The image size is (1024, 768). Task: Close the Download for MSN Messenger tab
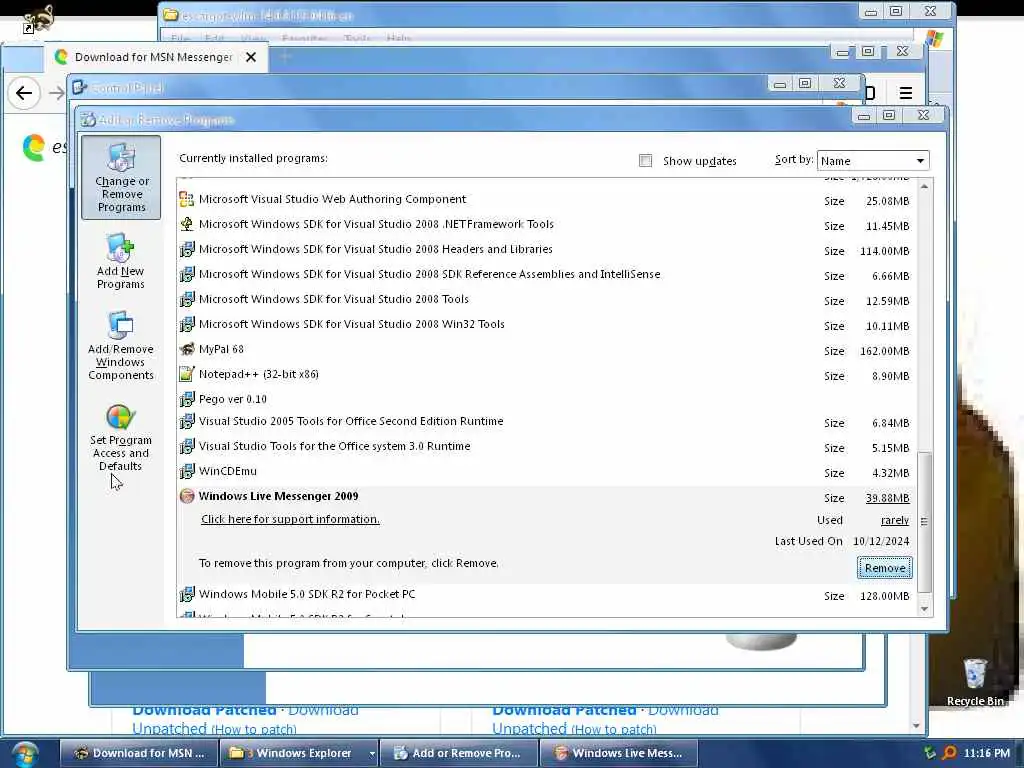tap(251, 57)
